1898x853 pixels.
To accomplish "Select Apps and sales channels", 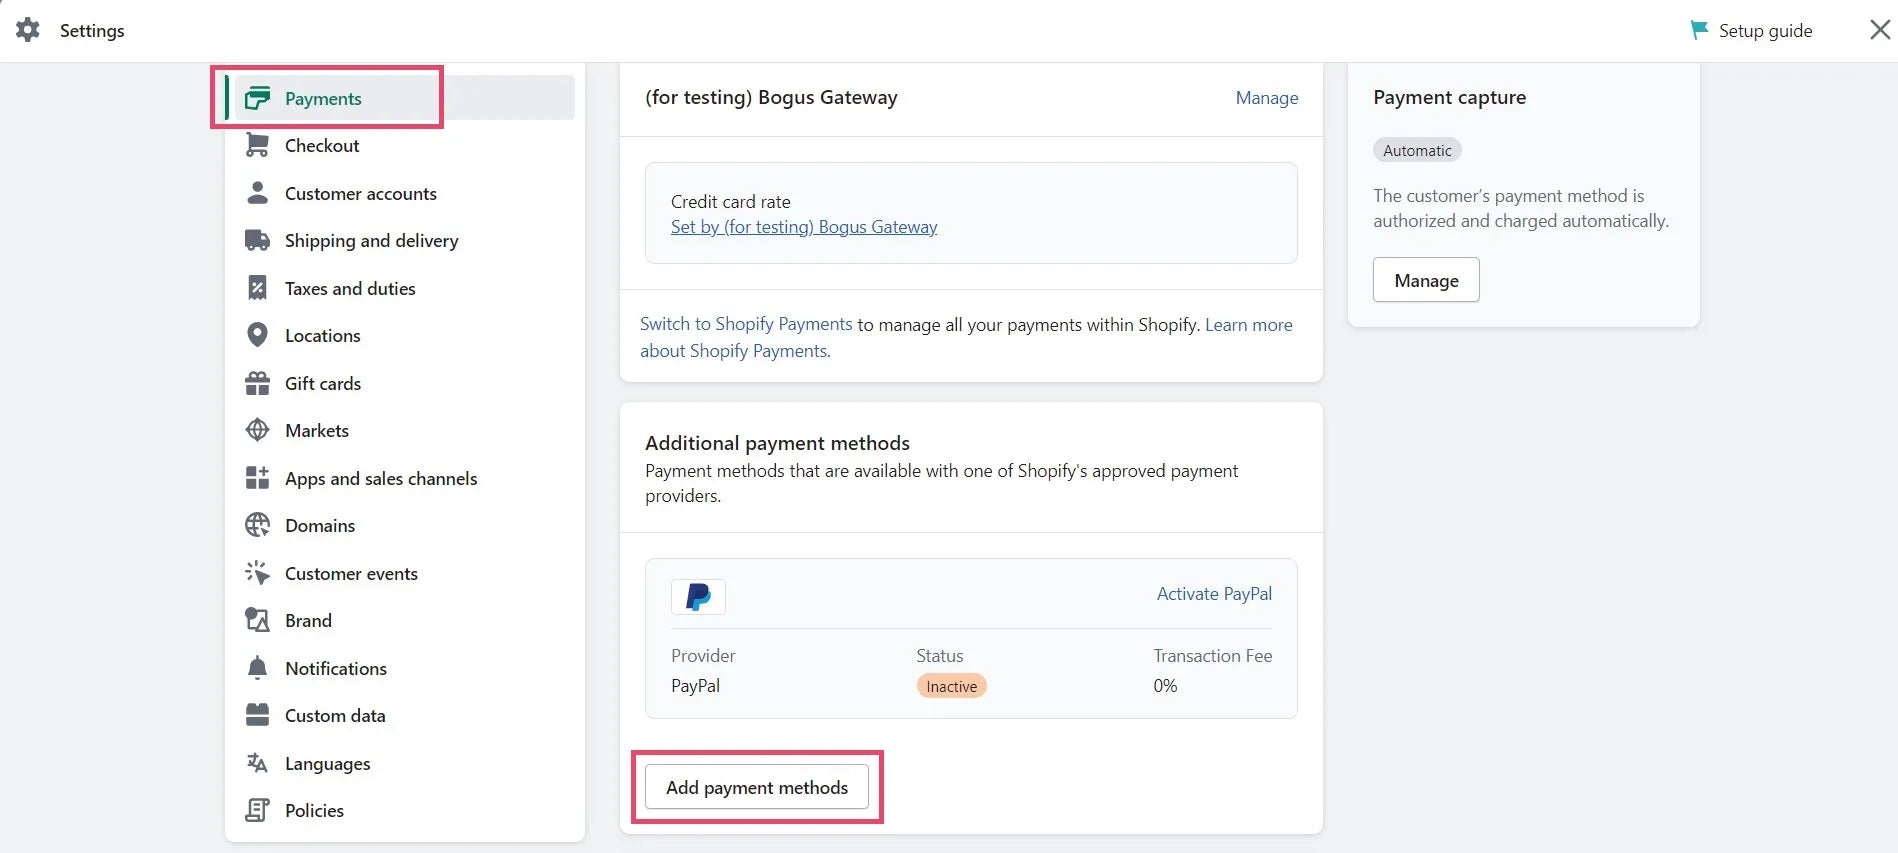I will click(381, 479).
